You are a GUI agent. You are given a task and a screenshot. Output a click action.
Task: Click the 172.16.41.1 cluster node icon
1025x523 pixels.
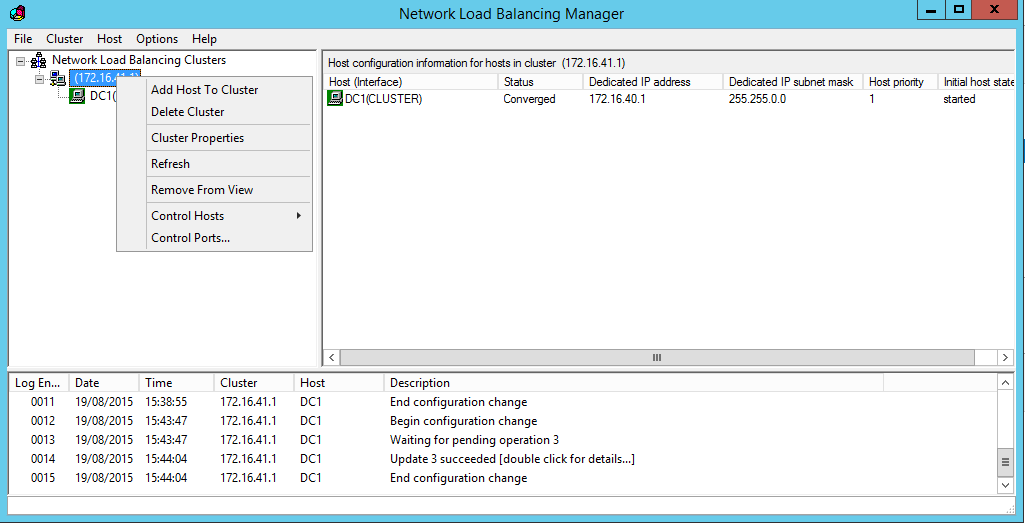tap(58, 78)
